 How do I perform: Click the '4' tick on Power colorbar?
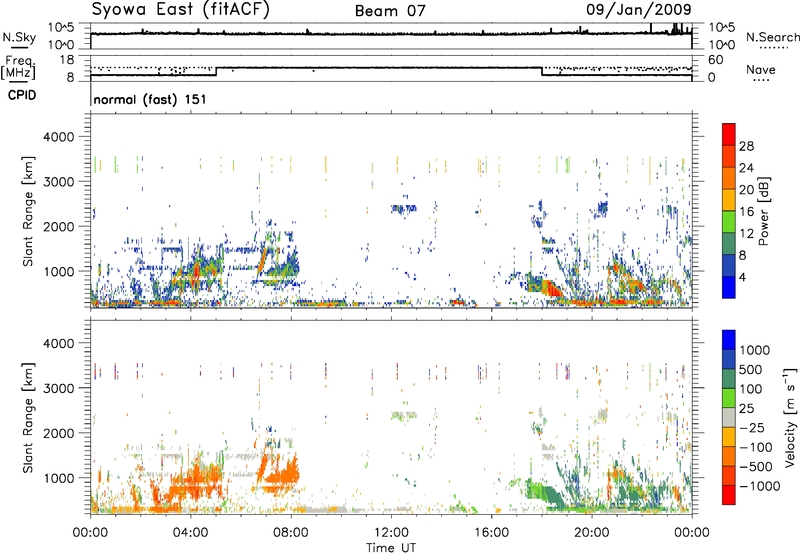pyautogui.click(x=743, y=277)
